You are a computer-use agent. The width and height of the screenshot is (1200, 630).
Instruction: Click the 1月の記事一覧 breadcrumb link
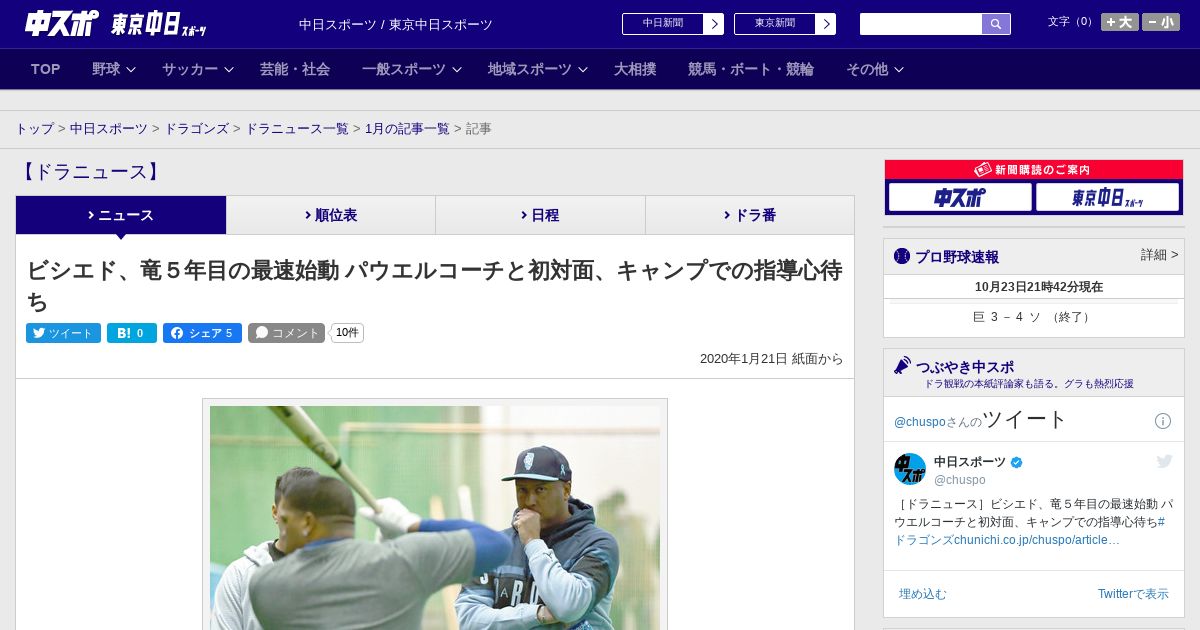tap(407, 129)
